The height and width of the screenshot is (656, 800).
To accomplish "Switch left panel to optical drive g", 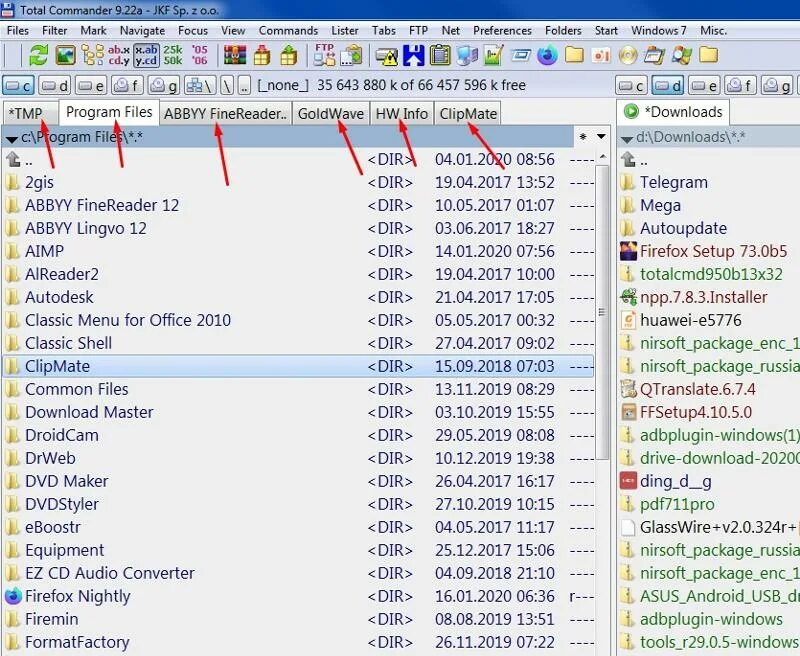I will pos(164,86).
